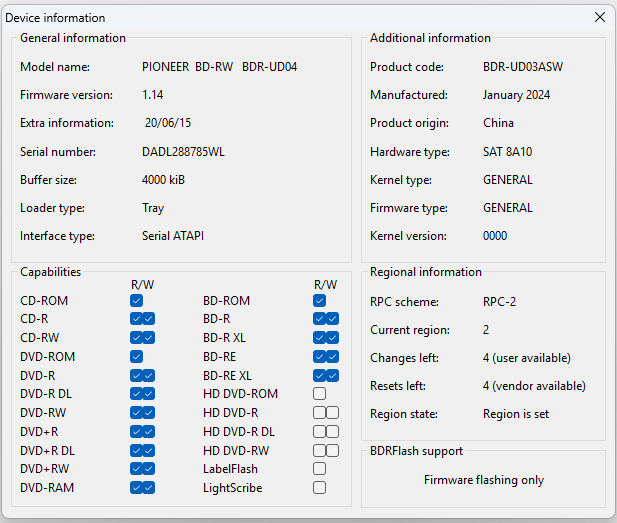
Task: Toggle the DVD-R read checkbox
Action: tap(136, 375)
